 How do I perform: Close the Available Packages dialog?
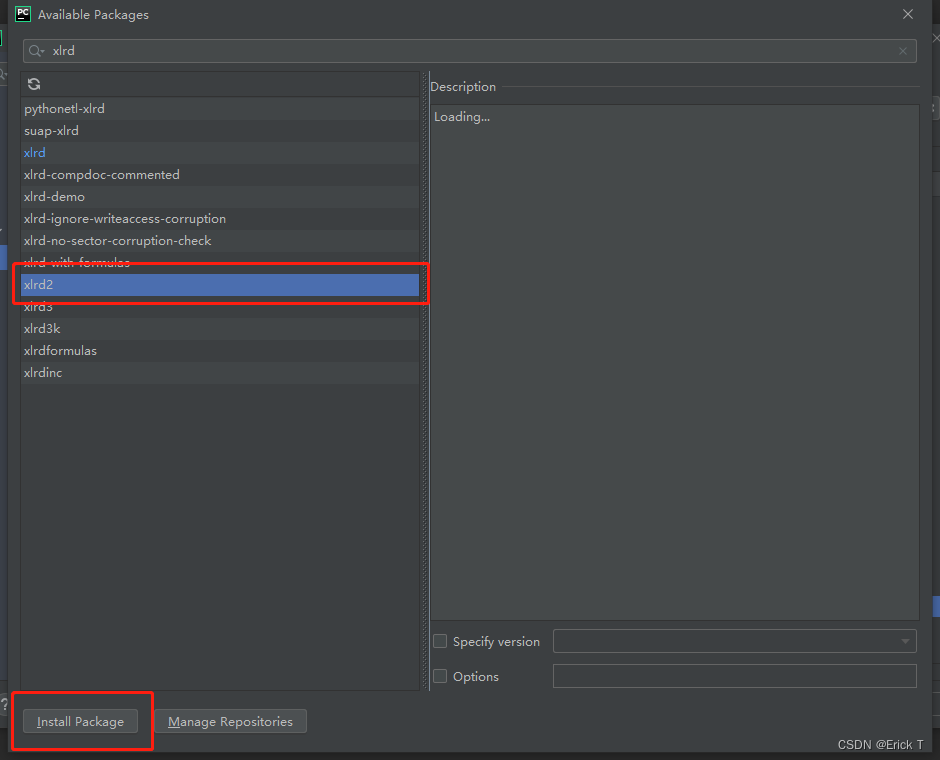[908, 14]
